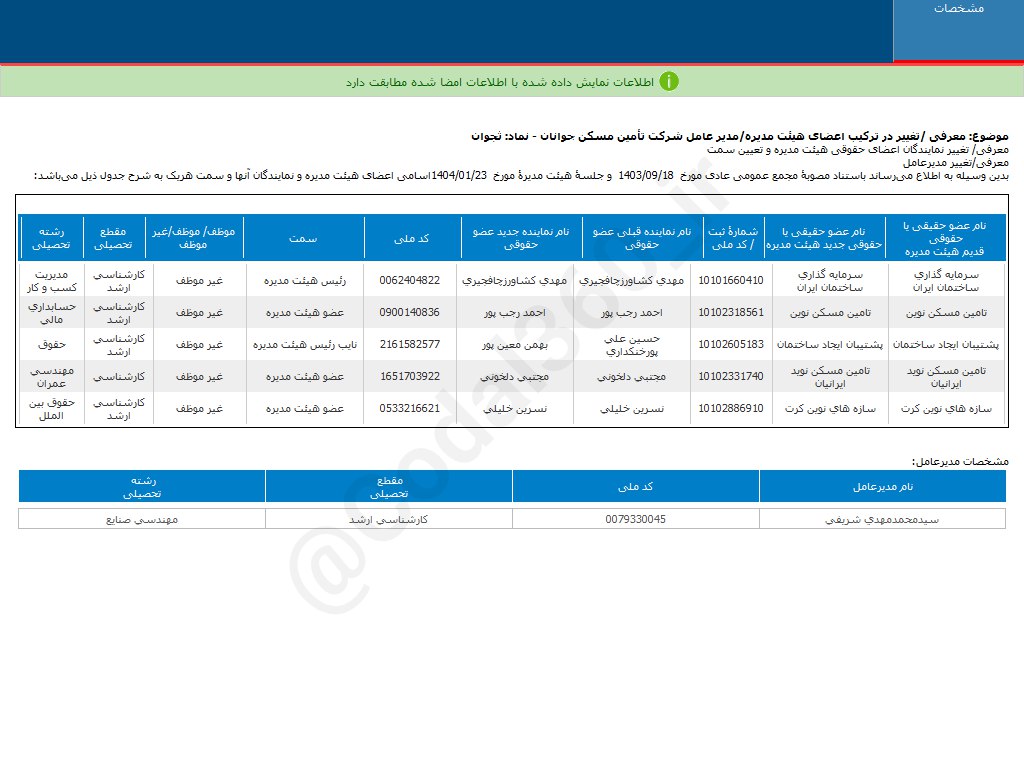
Task: Click the 'کد ملی' header in the CEO table
Action: pyautogui.click(x=635, y=487)
